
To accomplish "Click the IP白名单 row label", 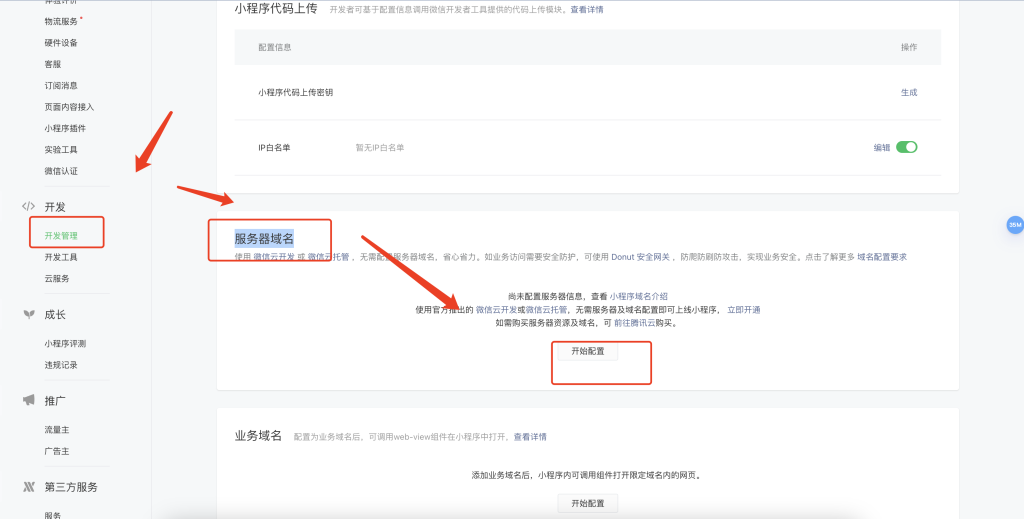I will [x=274, y=148].
